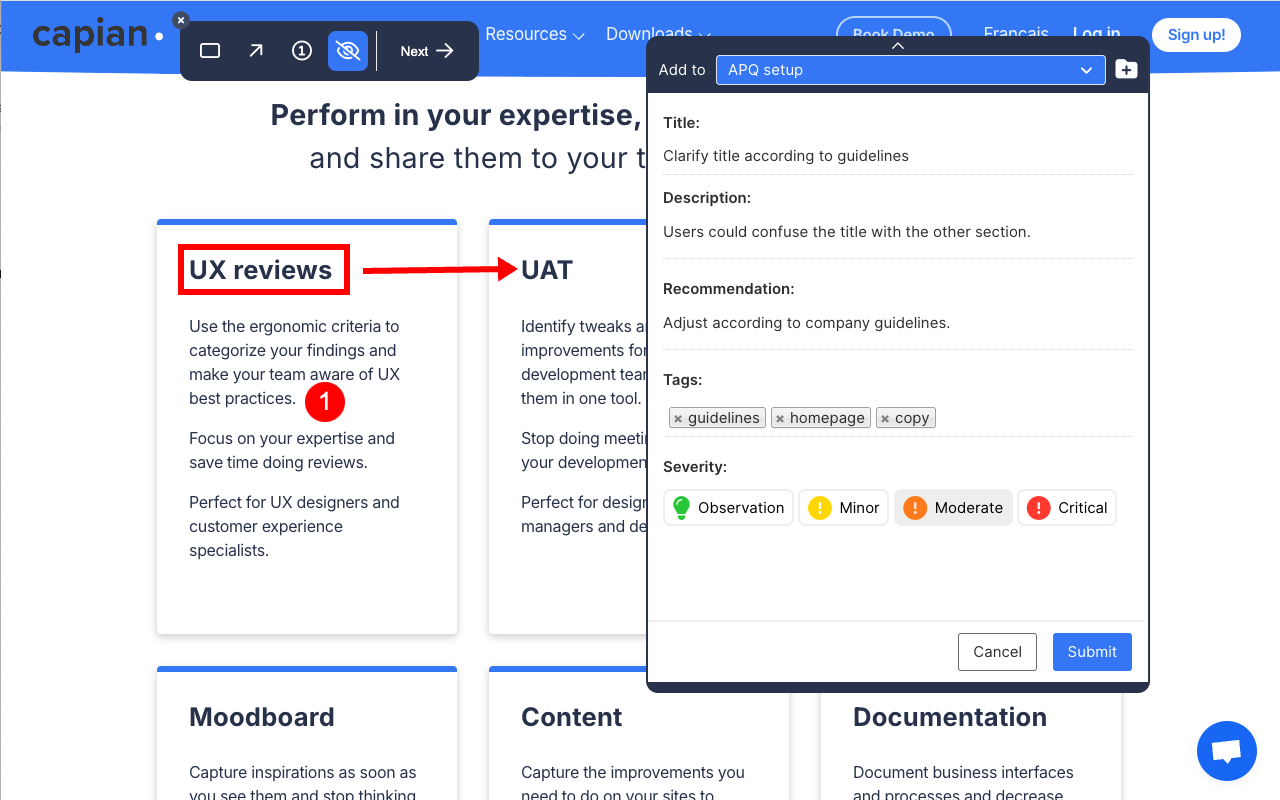Mark the severity as Critical
The width and height of the screenshot is (1280, 800).
(1067, 508)
